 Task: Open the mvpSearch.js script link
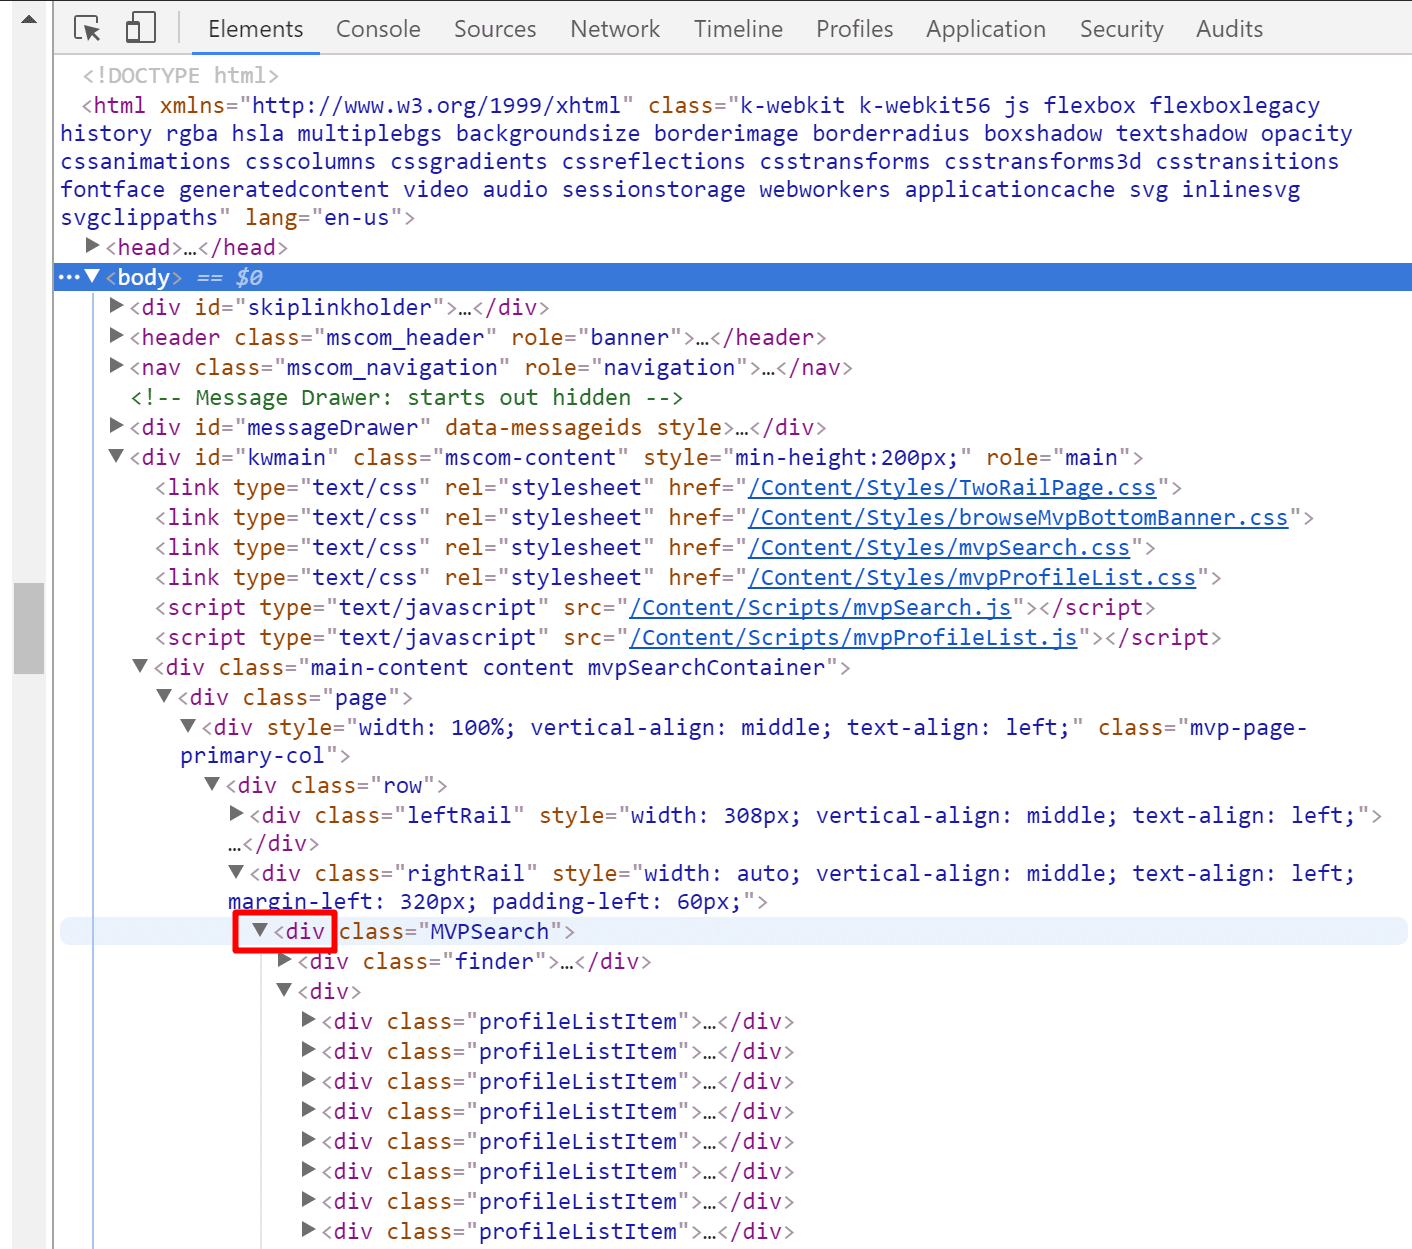coord(820,608)
